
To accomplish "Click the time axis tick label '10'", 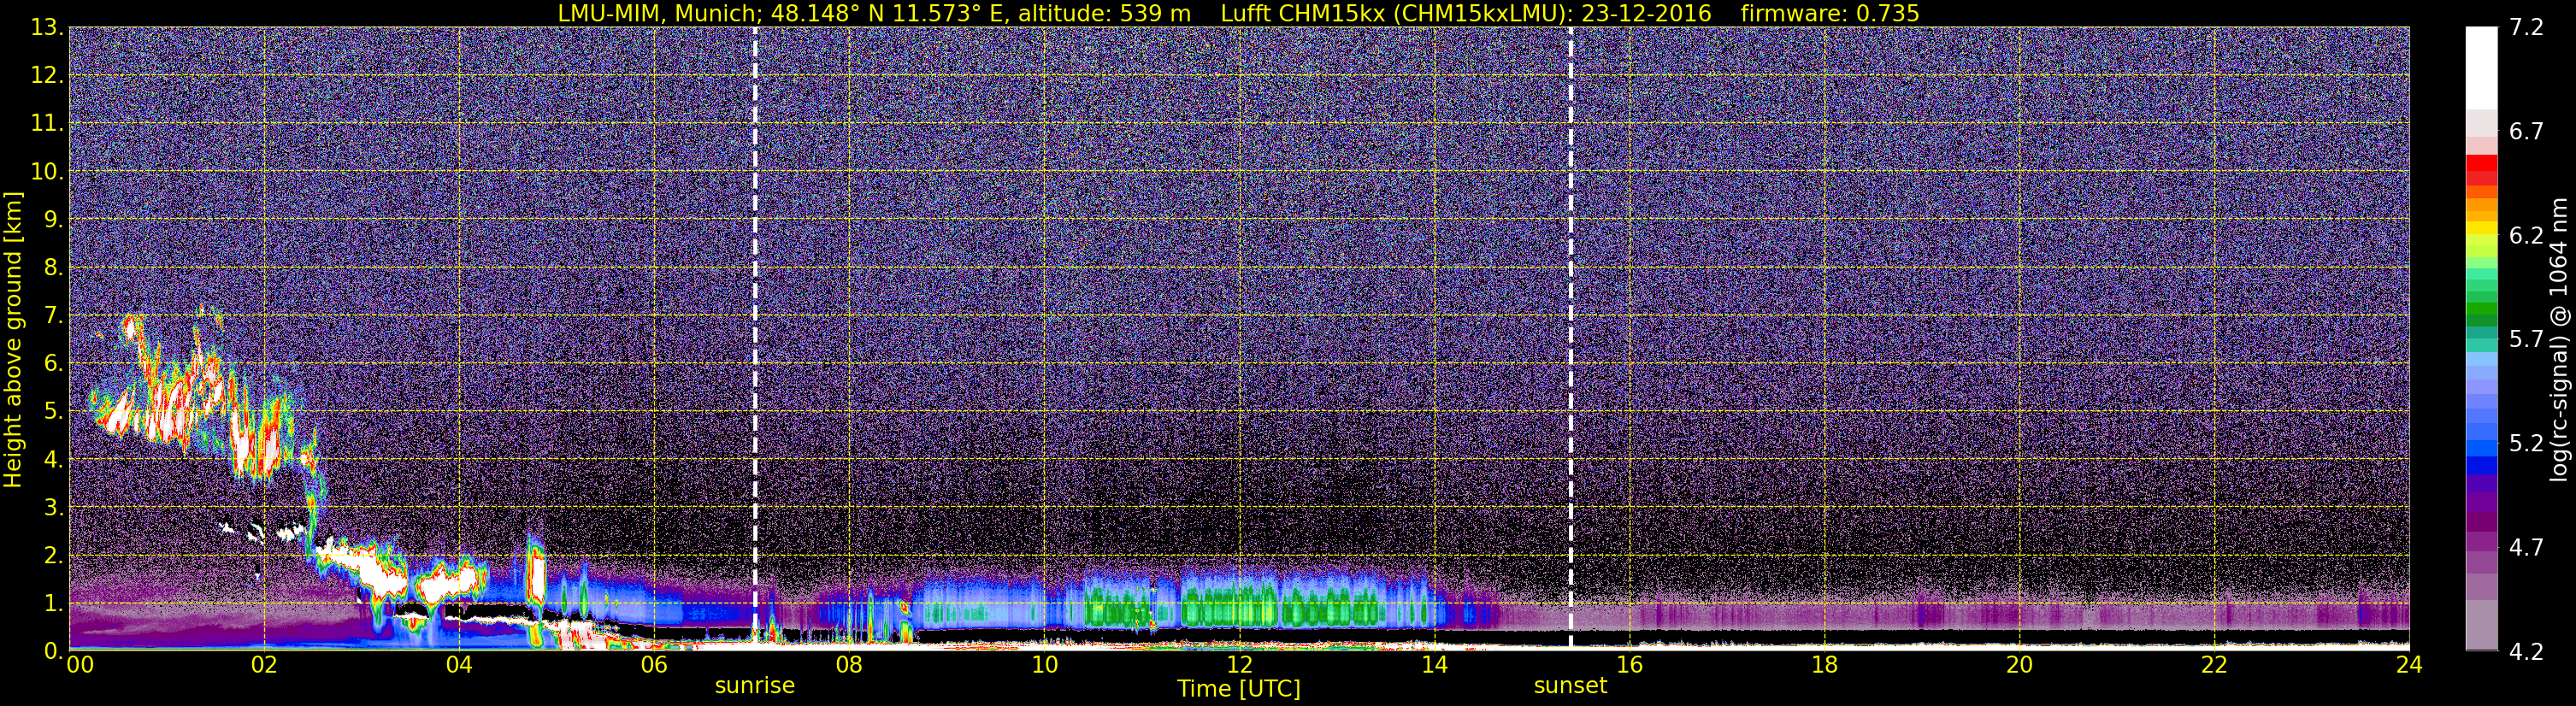I will click(1044, 665).
